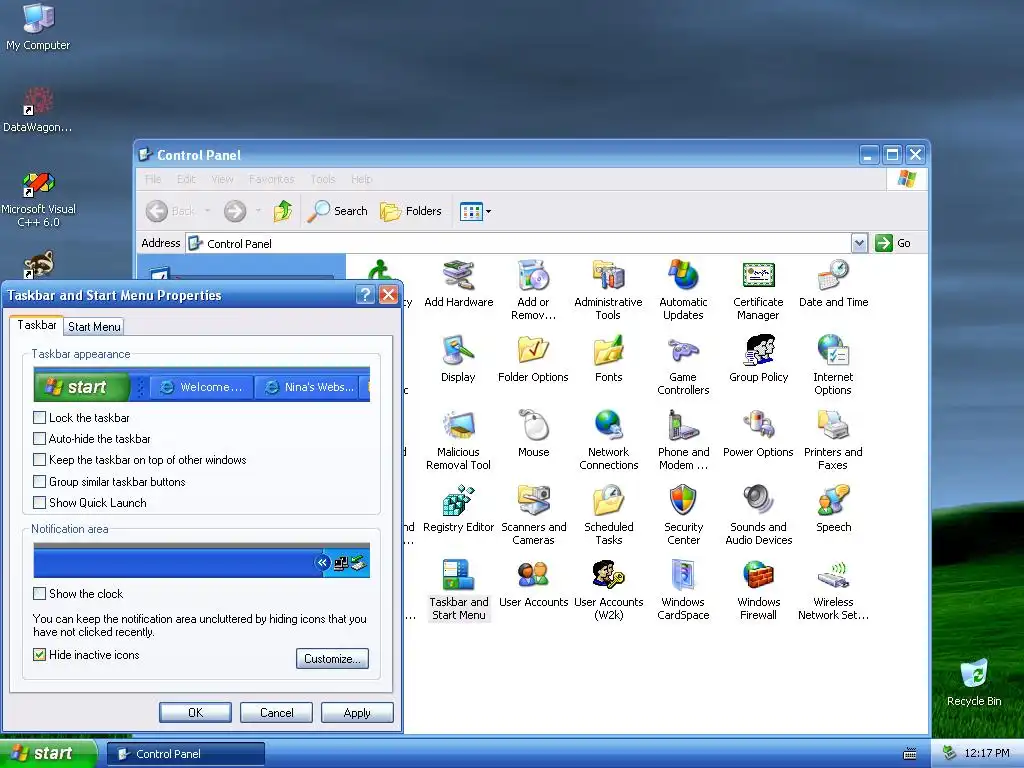Switch to the Start Menu tab

pos(94,327)
